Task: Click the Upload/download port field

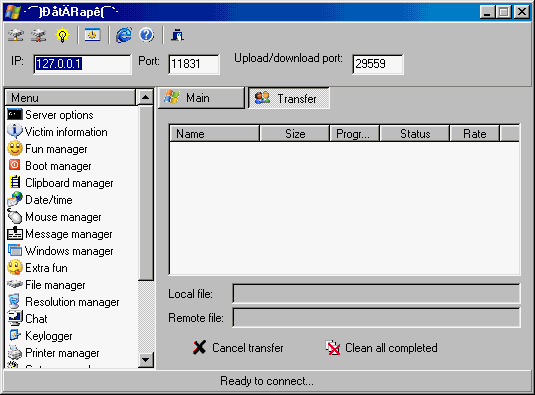Action: [378, 64]
